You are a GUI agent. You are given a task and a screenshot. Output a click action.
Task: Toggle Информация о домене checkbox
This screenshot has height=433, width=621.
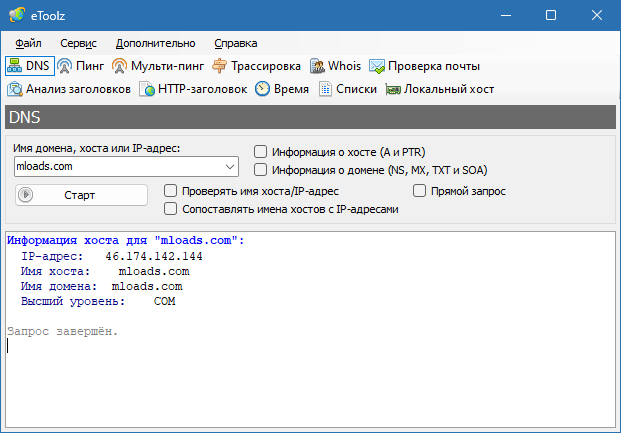(260, 170)
